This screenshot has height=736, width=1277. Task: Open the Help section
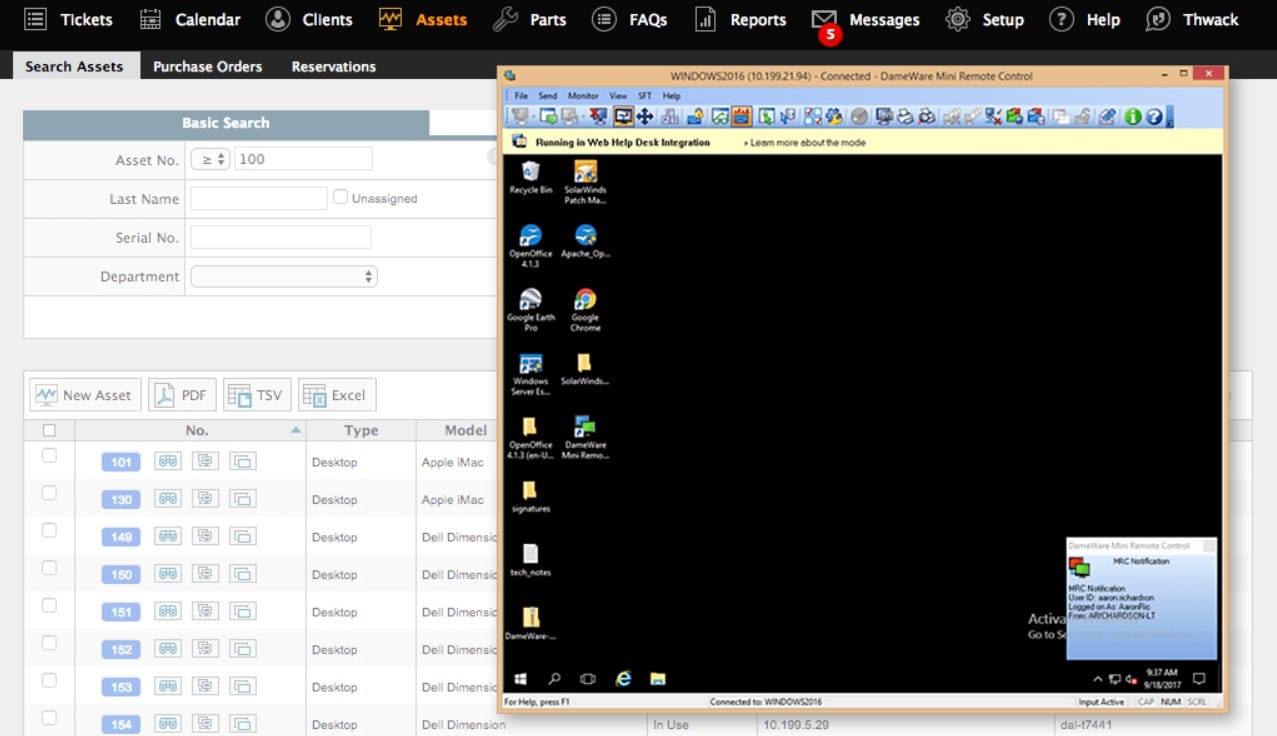coord(1085,19)
